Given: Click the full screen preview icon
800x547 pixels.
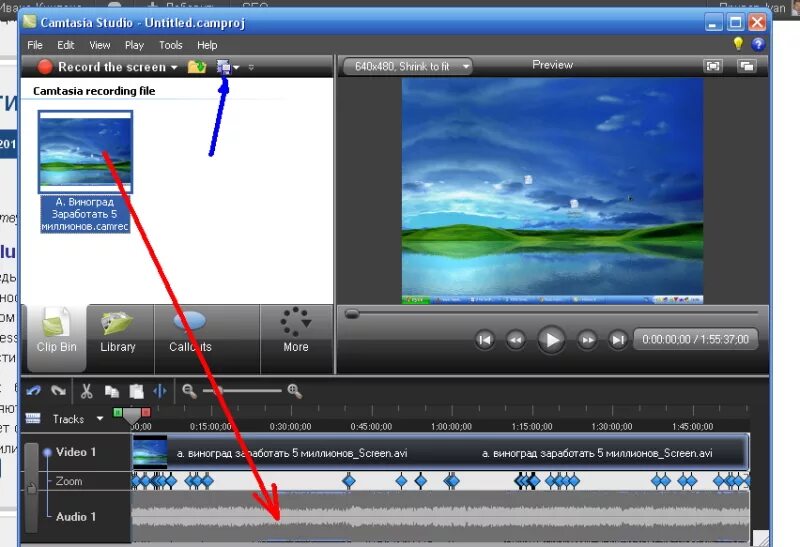Looking at the screenshot, I should (712, 66).
